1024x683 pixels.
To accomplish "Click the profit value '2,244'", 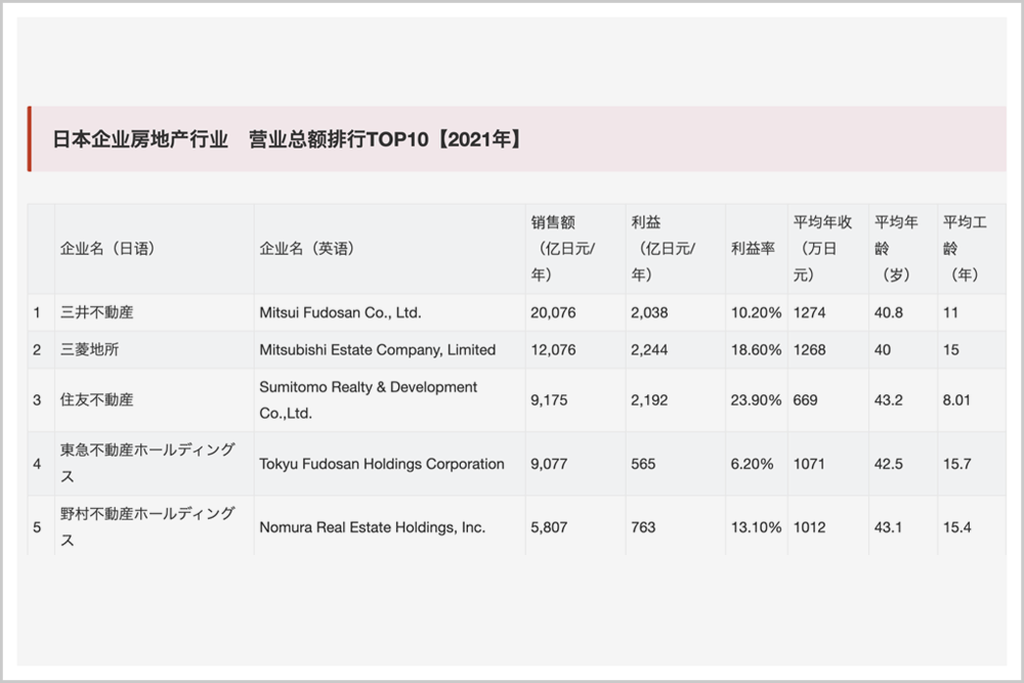I will pyautogui.click(x=649, y=350).
